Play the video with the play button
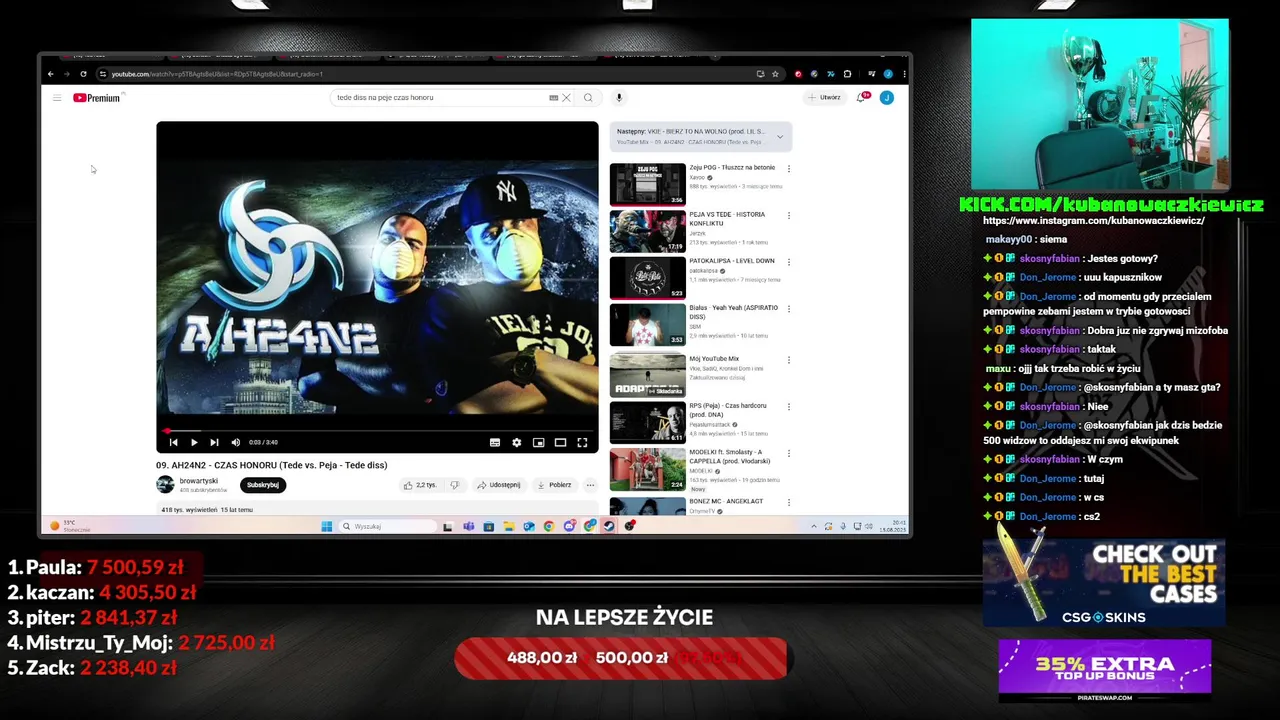1280x720 pixels. click(x=194, y=442)
